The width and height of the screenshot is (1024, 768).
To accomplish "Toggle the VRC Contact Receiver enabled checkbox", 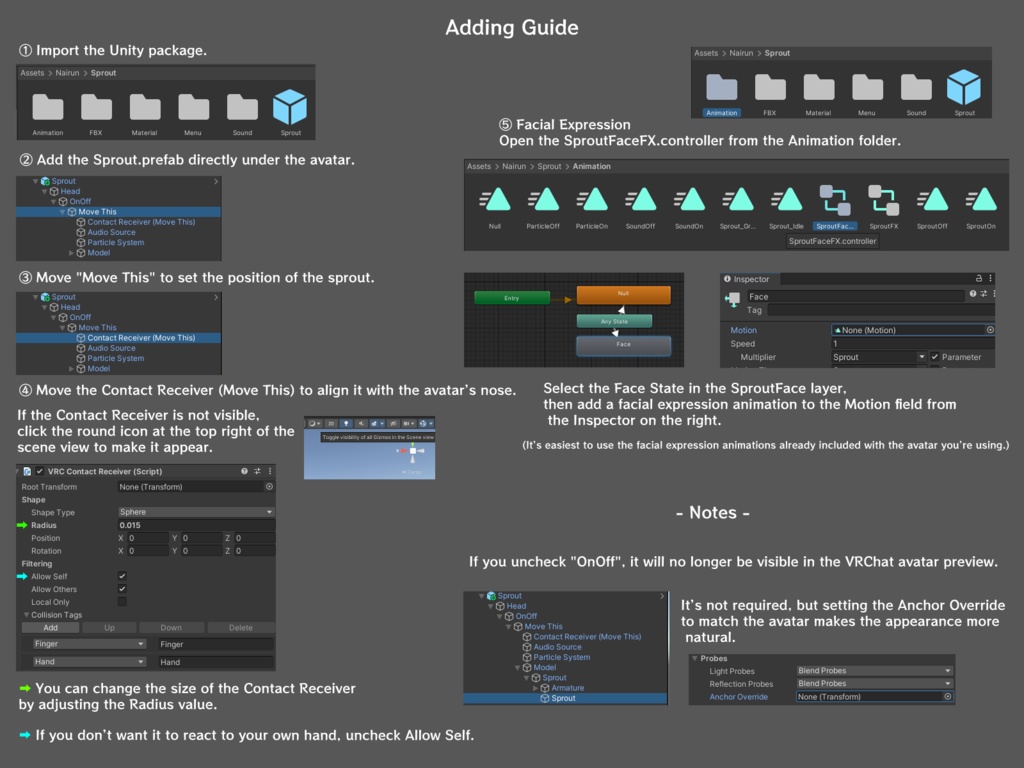I will click(x=40, y=471).
